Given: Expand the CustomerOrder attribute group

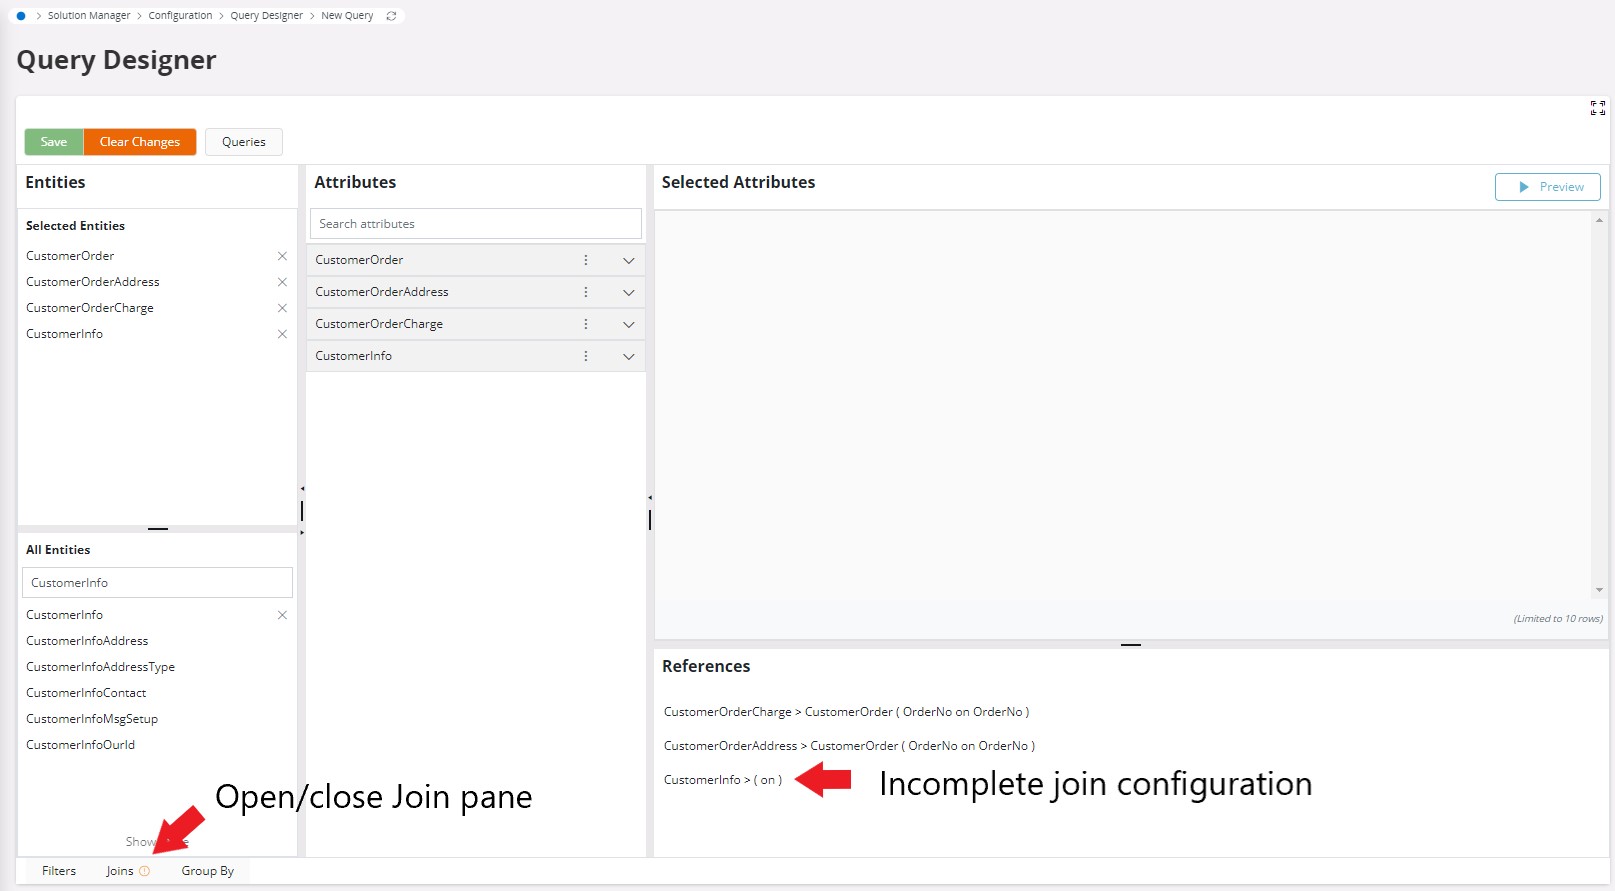Looking at the screenshot, I should coord(628,260).
